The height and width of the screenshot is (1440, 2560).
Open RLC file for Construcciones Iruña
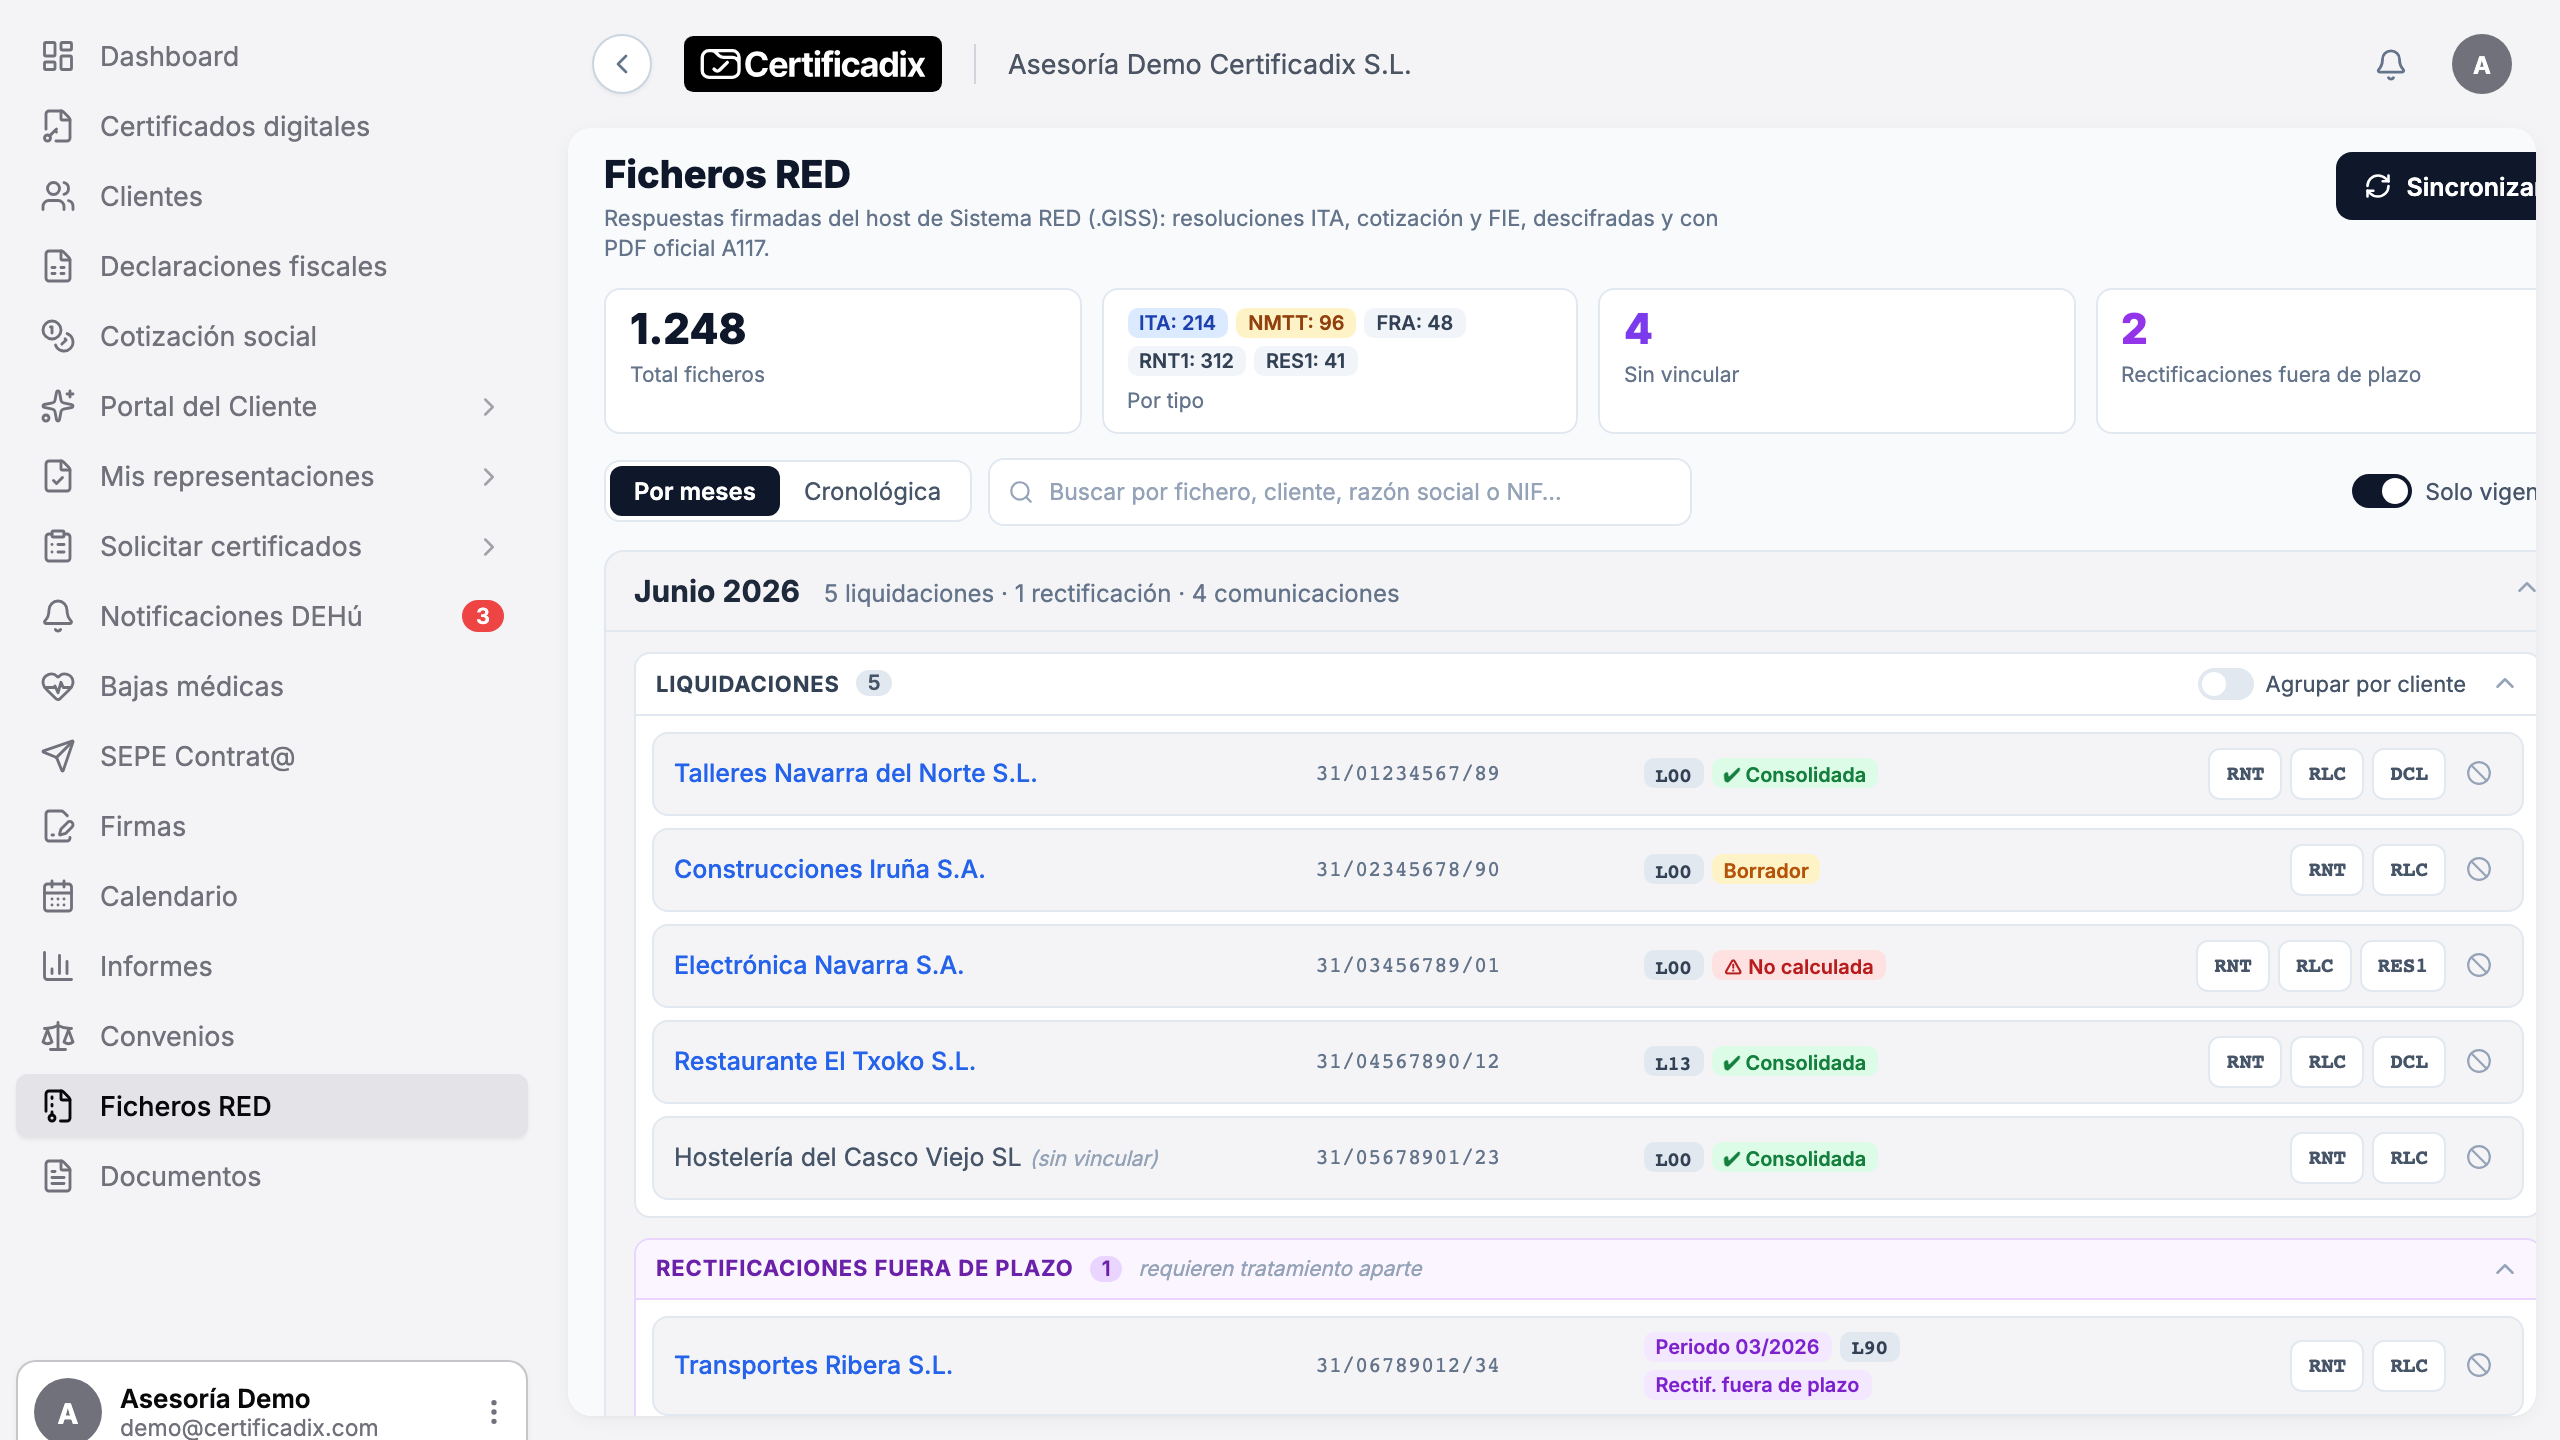point(2409,870)
